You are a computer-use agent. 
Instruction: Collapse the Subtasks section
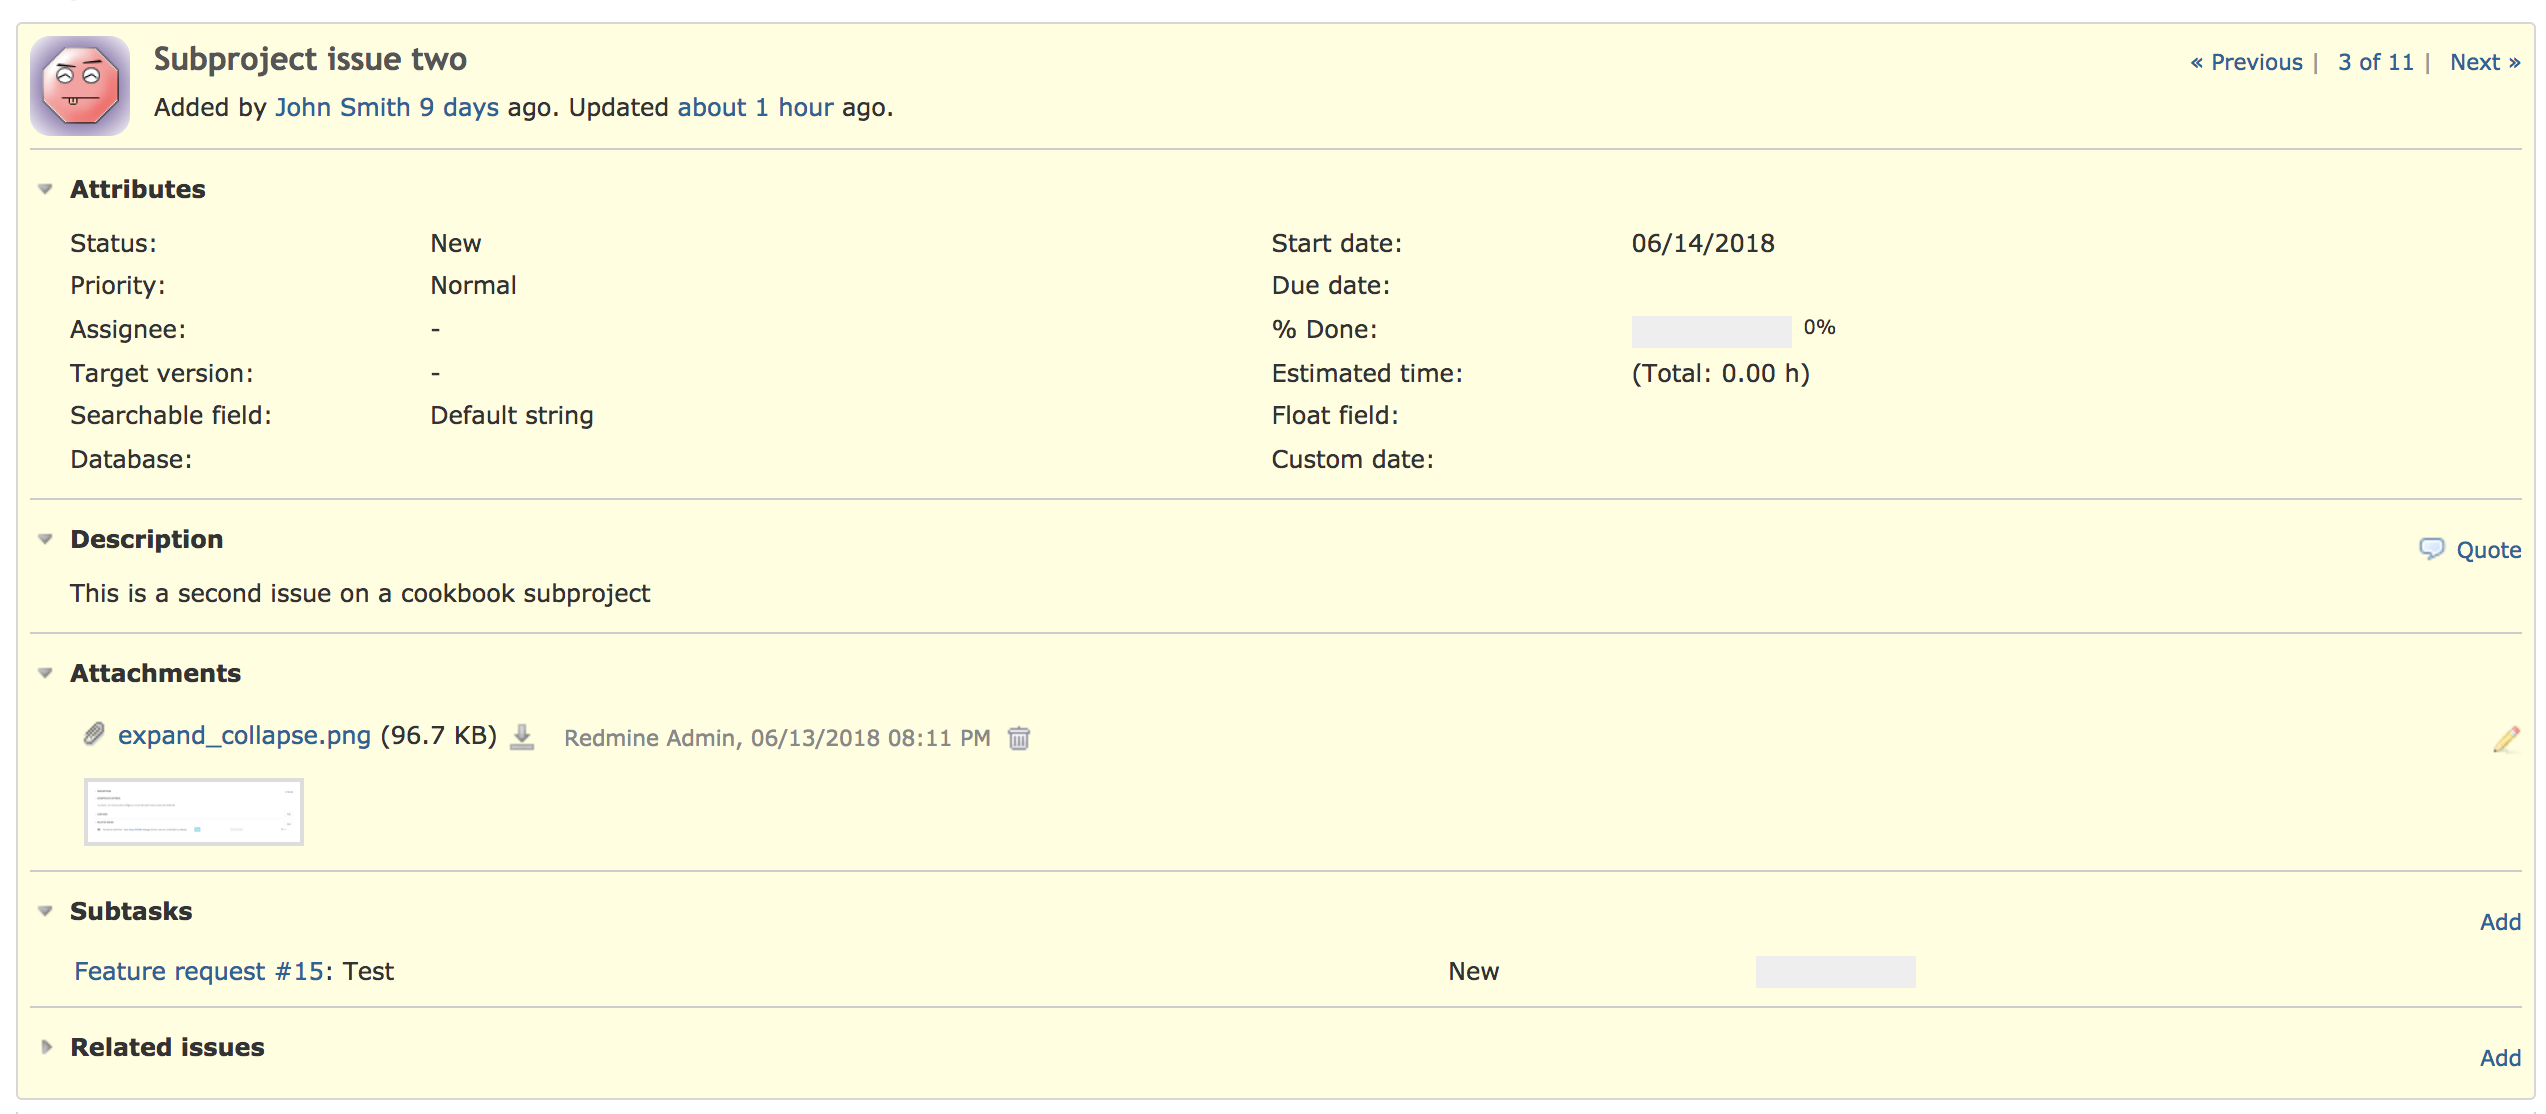[45, 911]
